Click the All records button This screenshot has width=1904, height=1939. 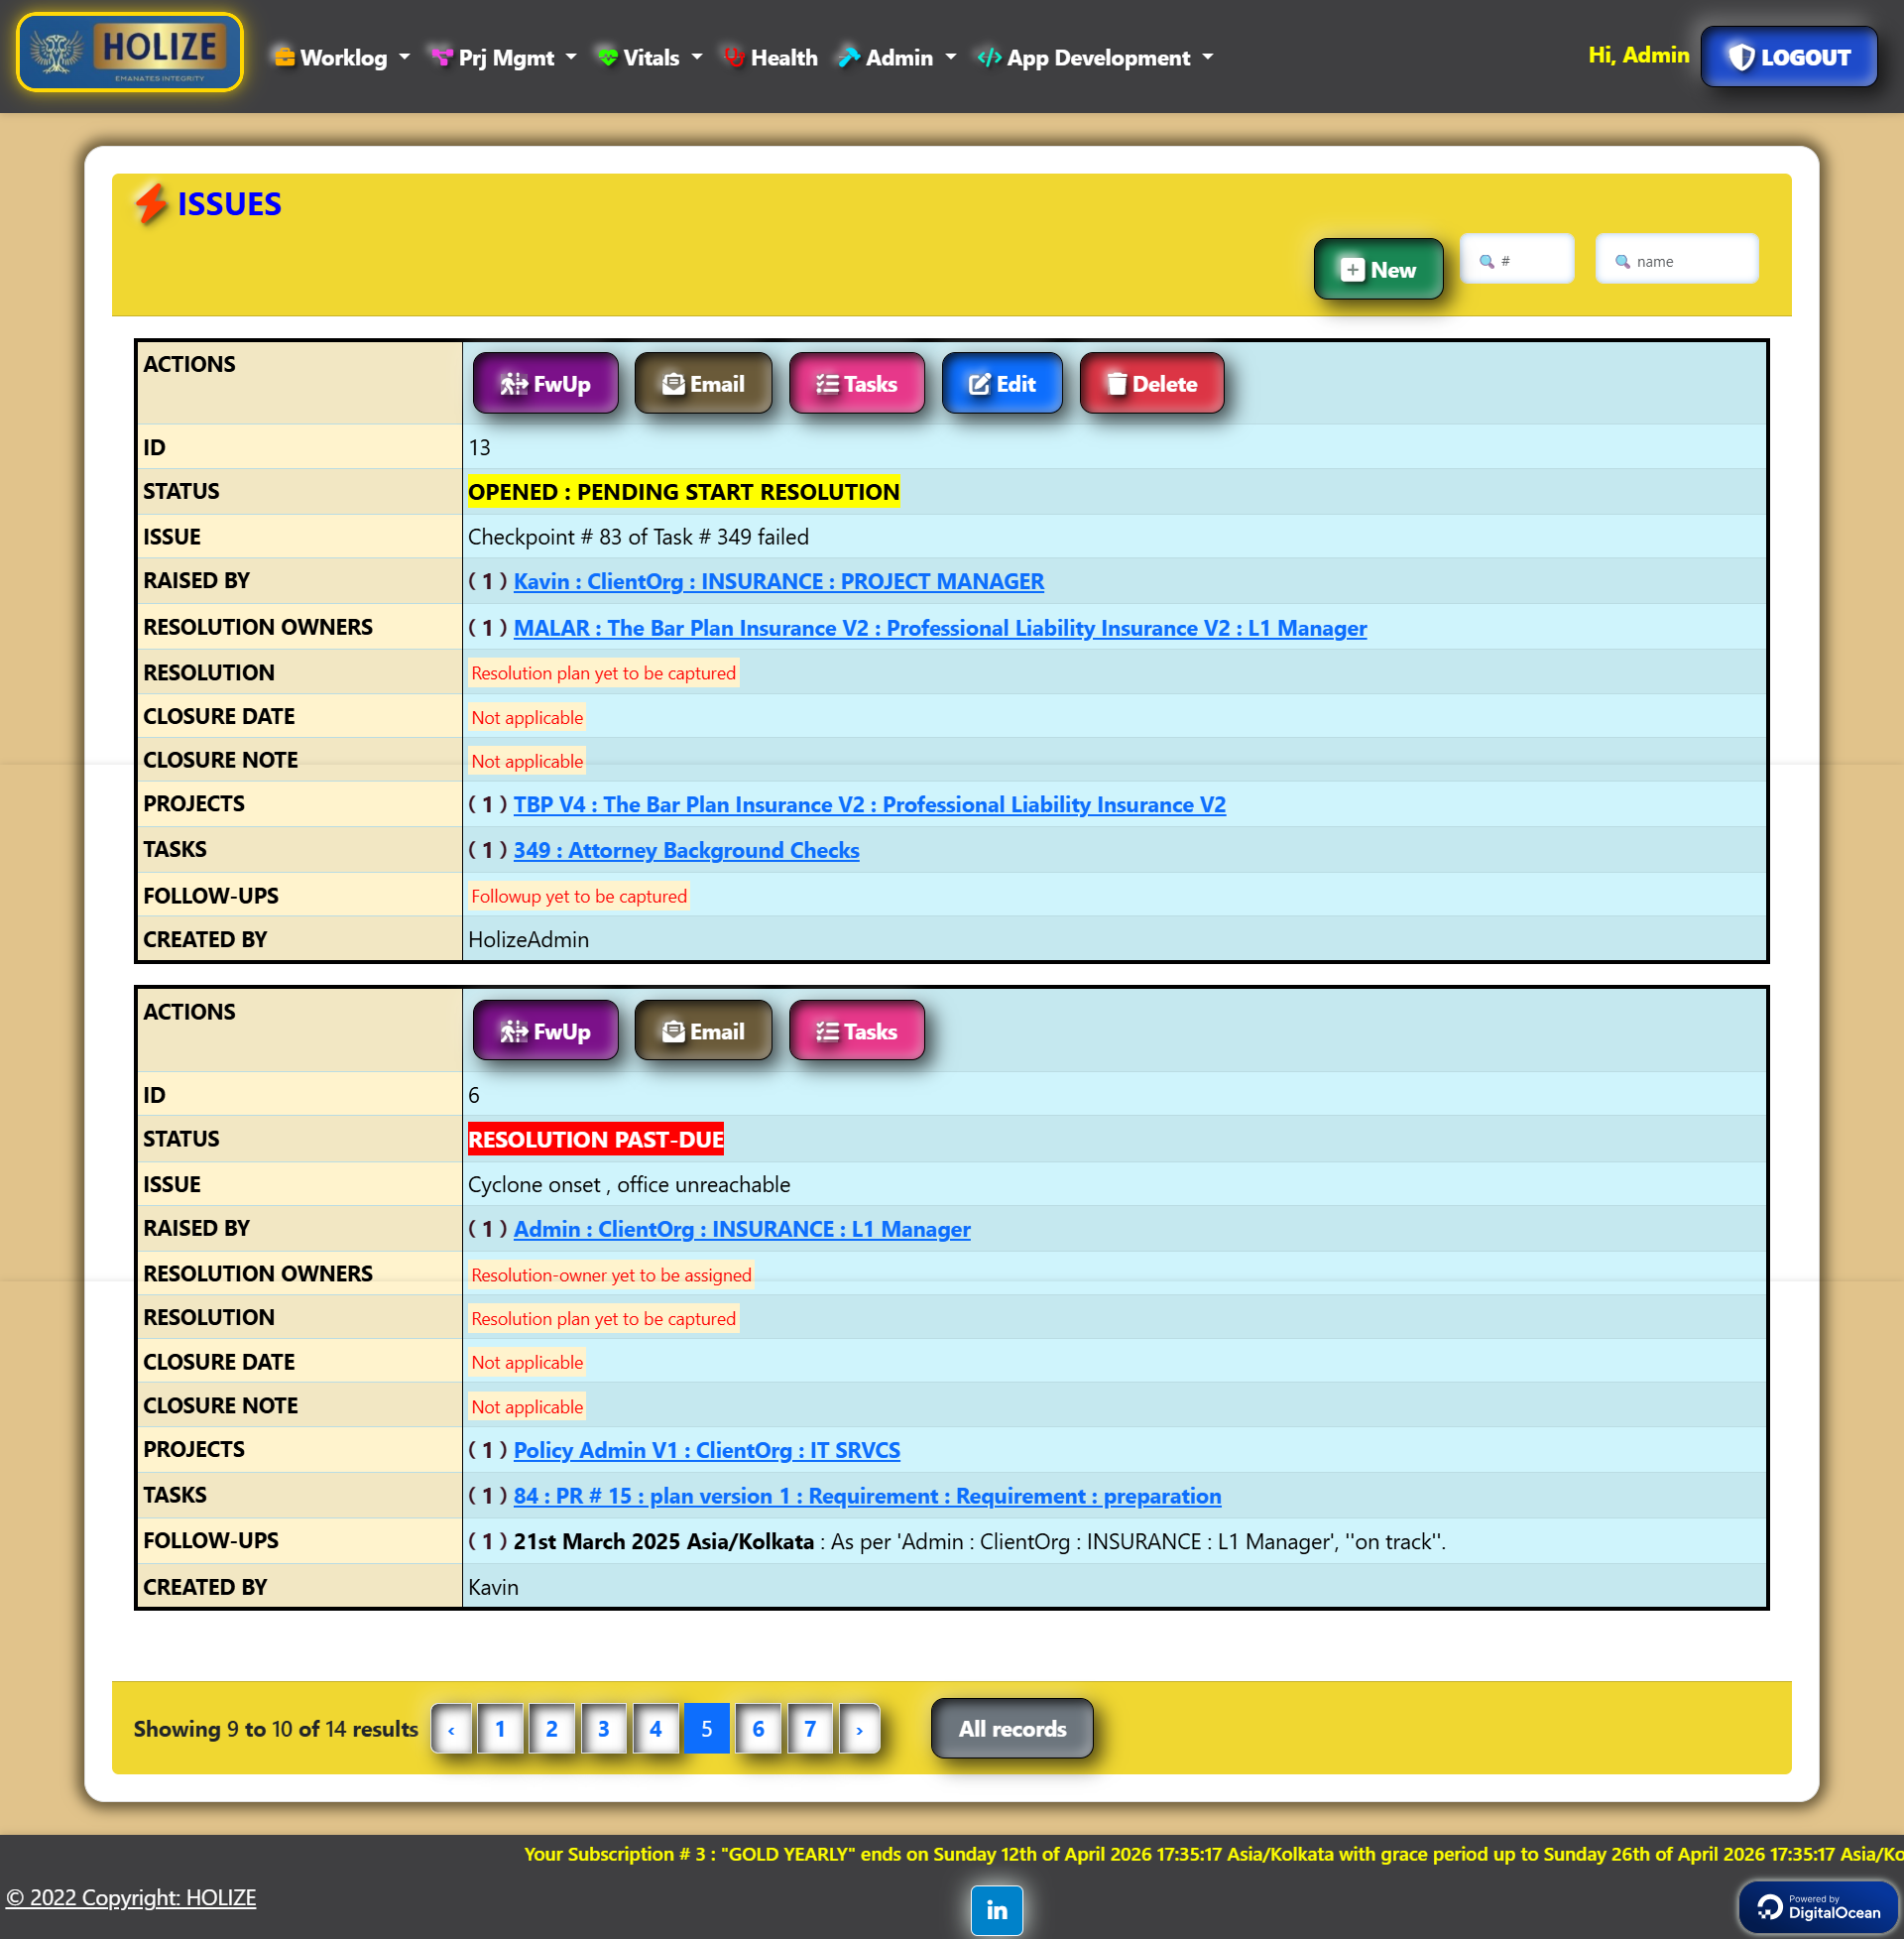click(x=1011, y=1728)
